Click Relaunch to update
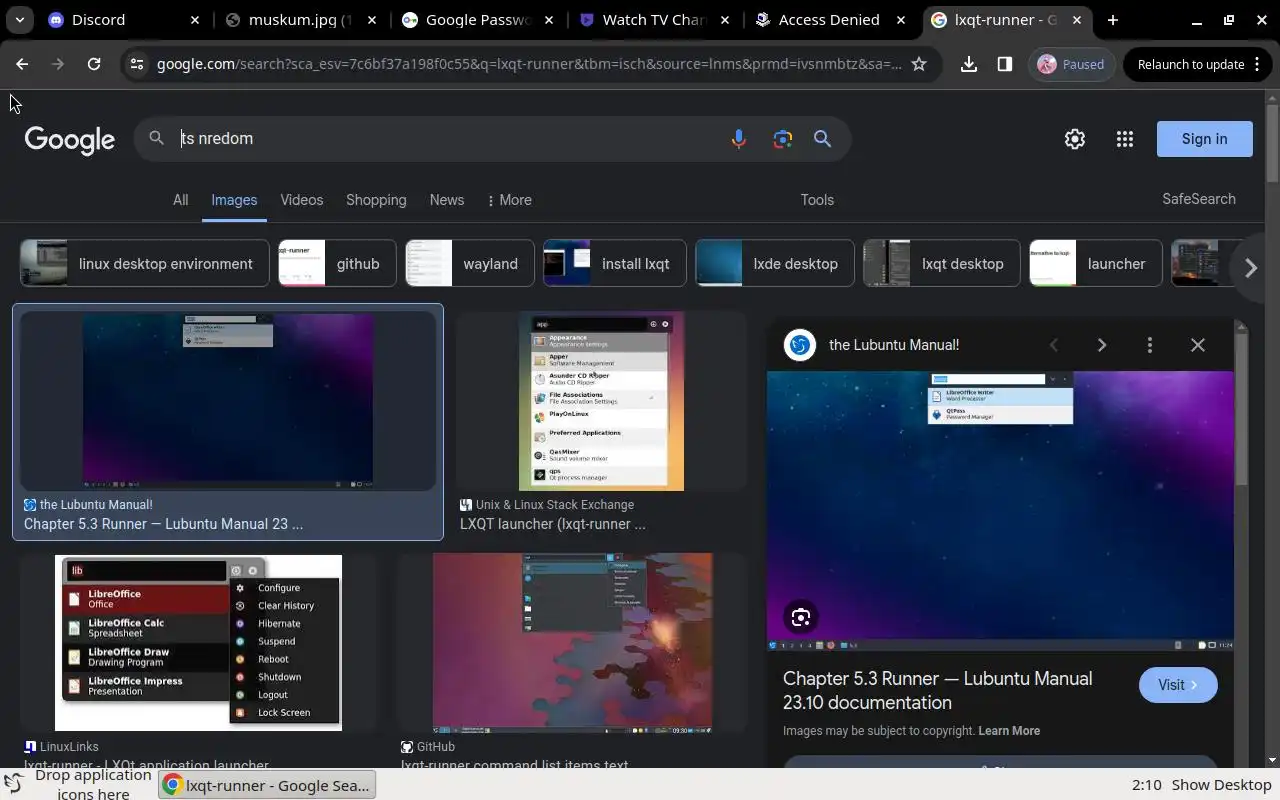 point(1191,64)
